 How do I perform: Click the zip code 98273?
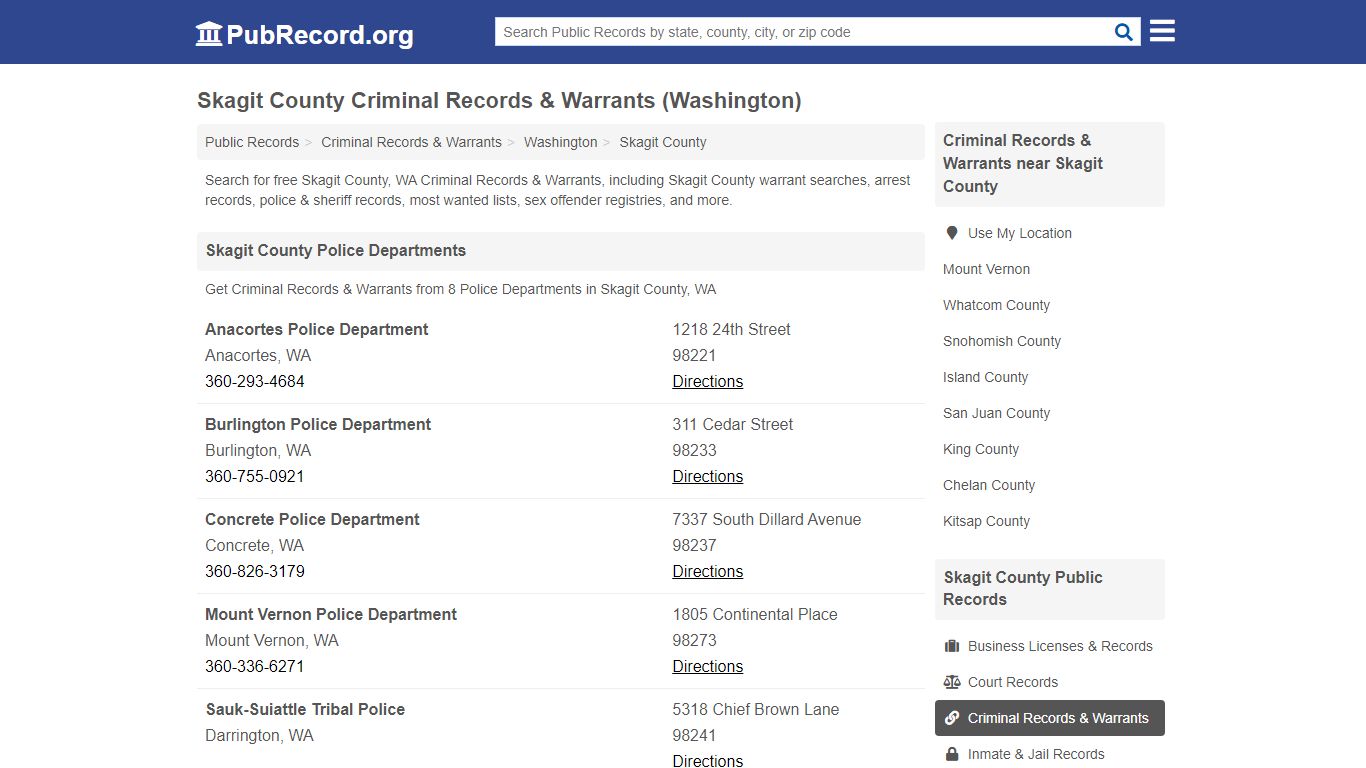694,640
